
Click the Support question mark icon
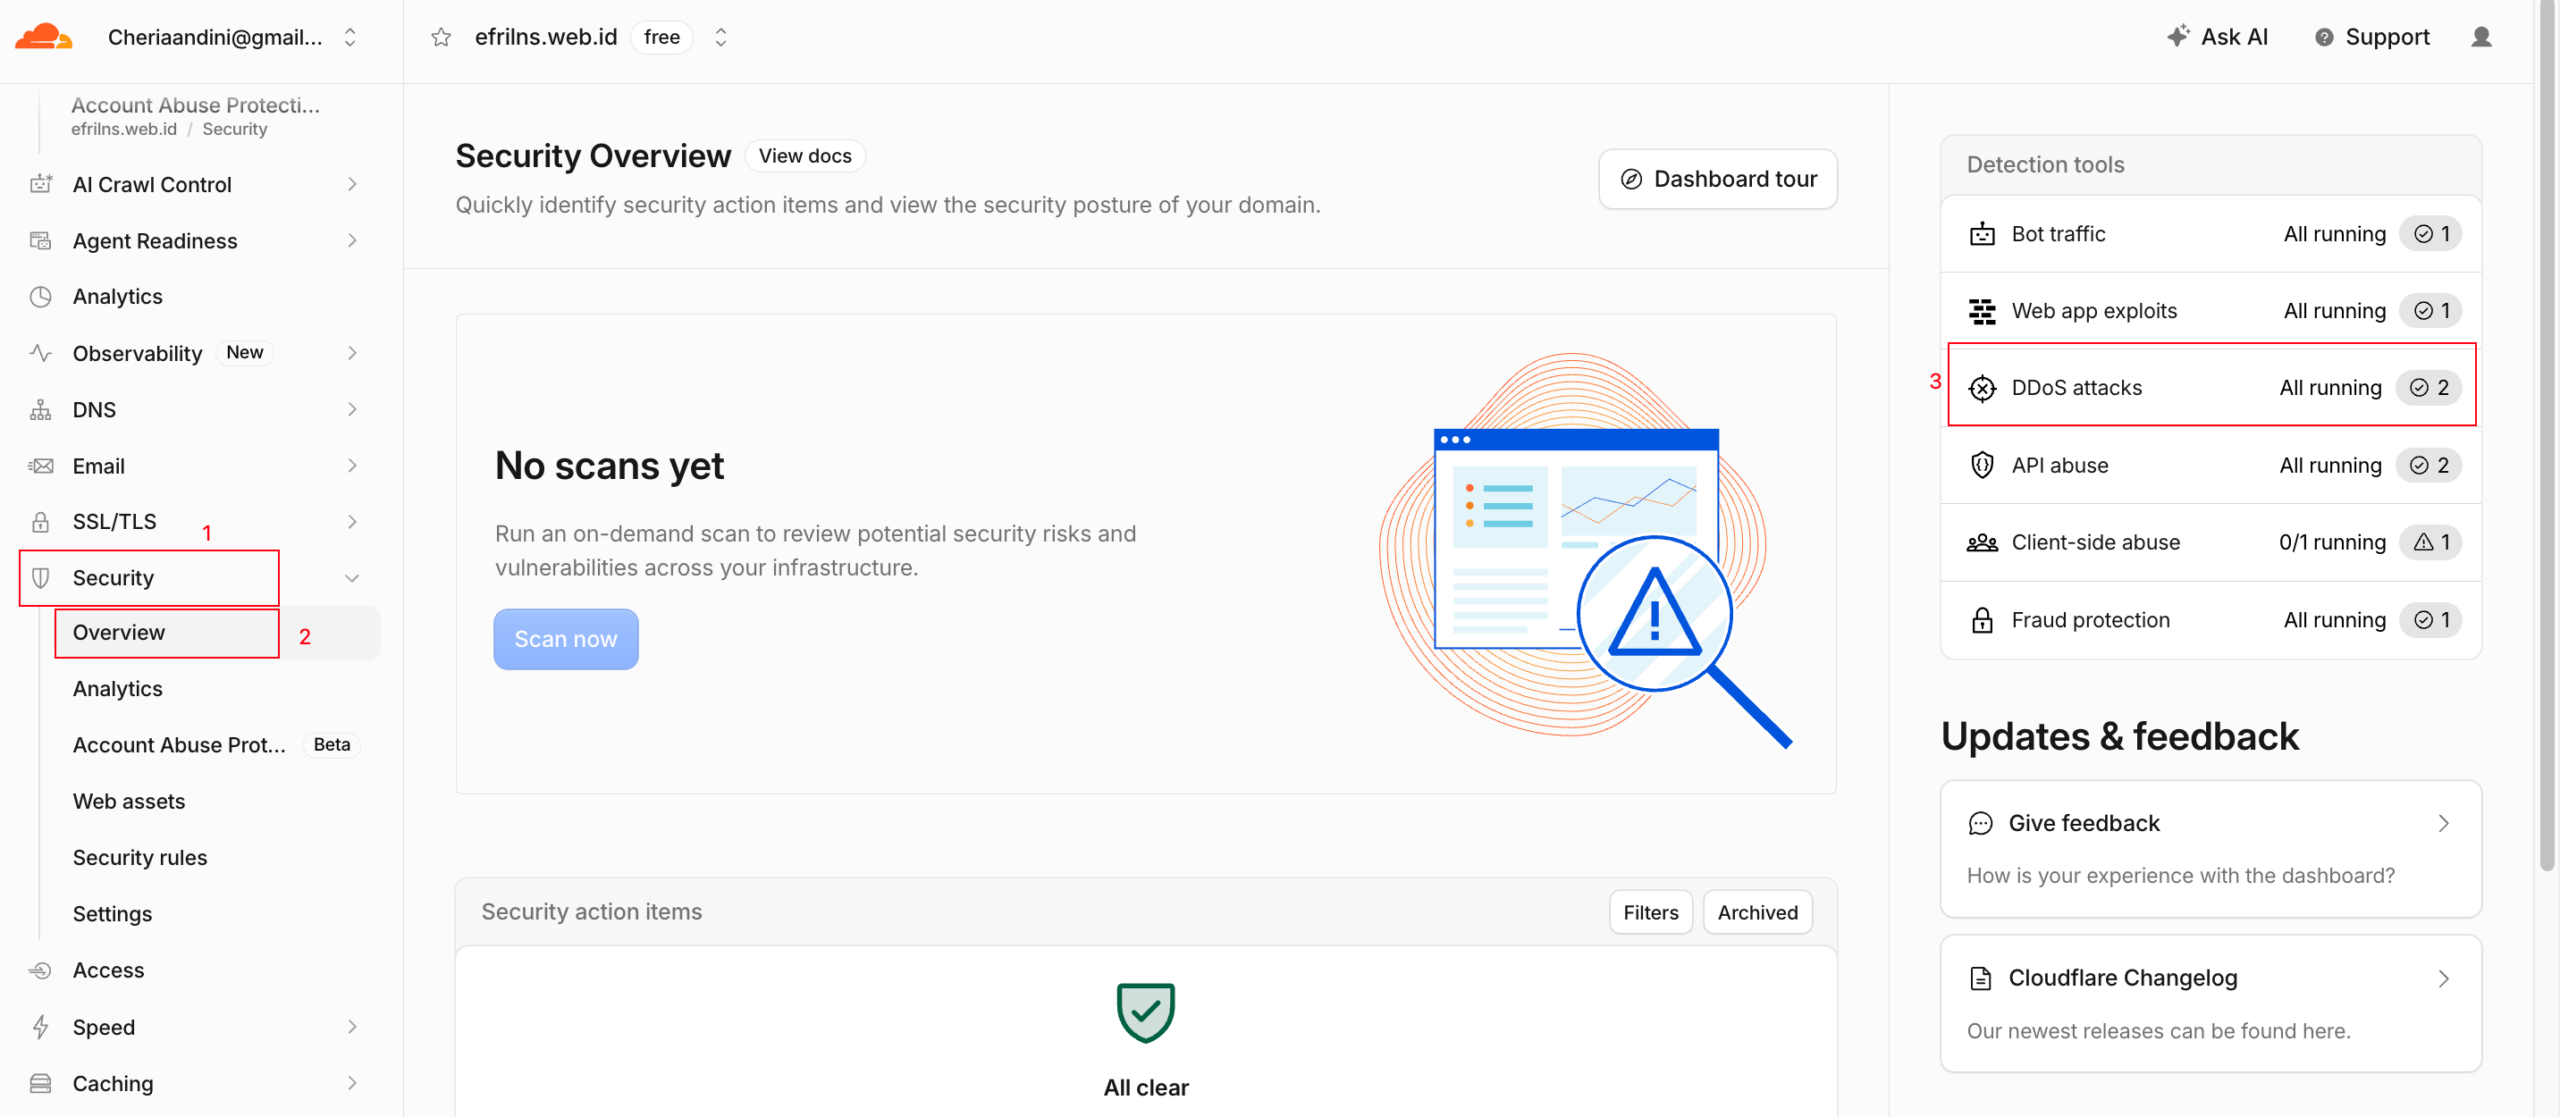2324,37
